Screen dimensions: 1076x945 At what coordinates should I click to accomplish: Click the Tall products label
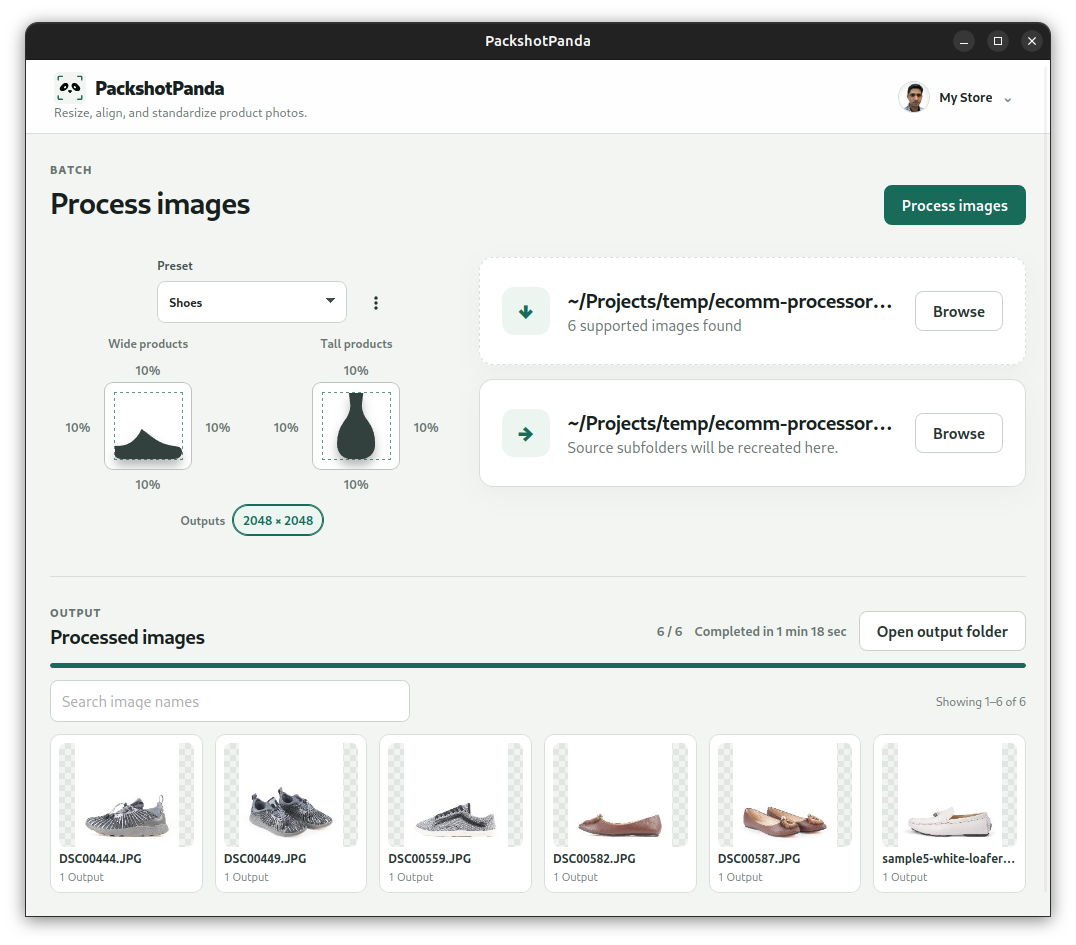pyautogui.click(x=356, y=344)
